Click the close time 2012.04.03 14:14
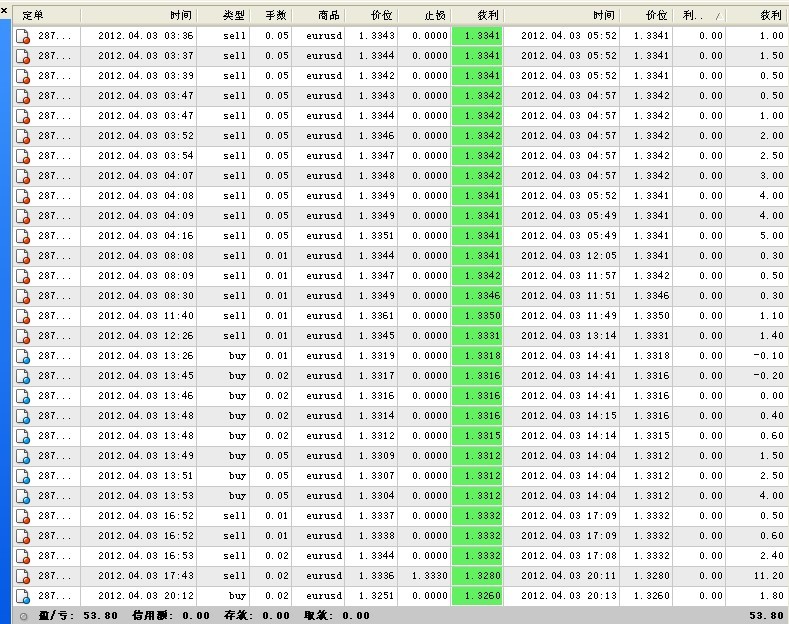Screen dimensions: 789x624 569,436
